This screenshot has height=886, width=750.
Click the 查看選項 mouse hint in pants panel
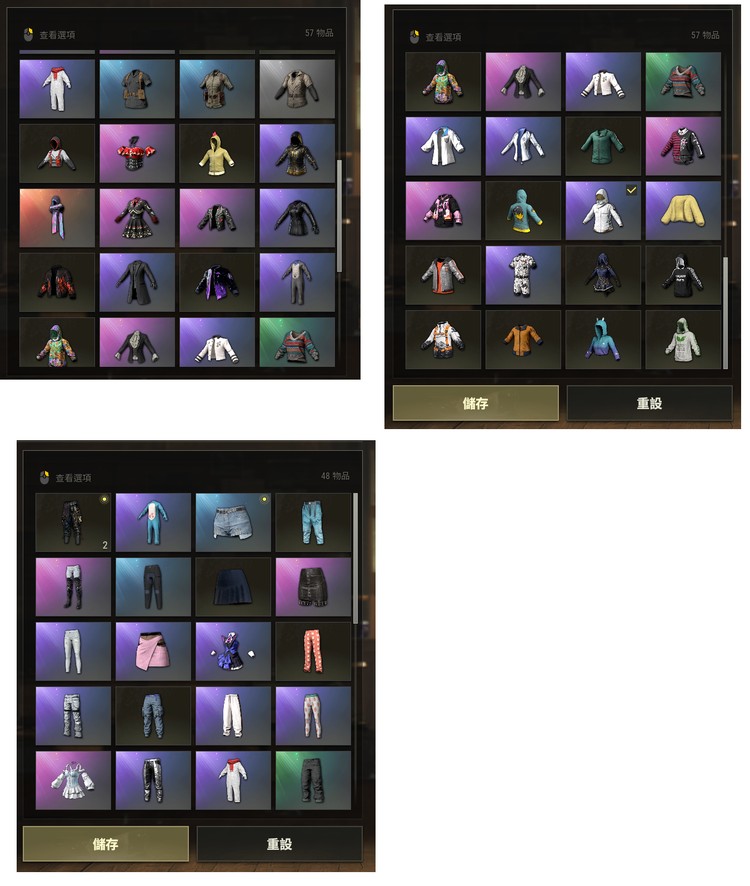pos(66,478)
